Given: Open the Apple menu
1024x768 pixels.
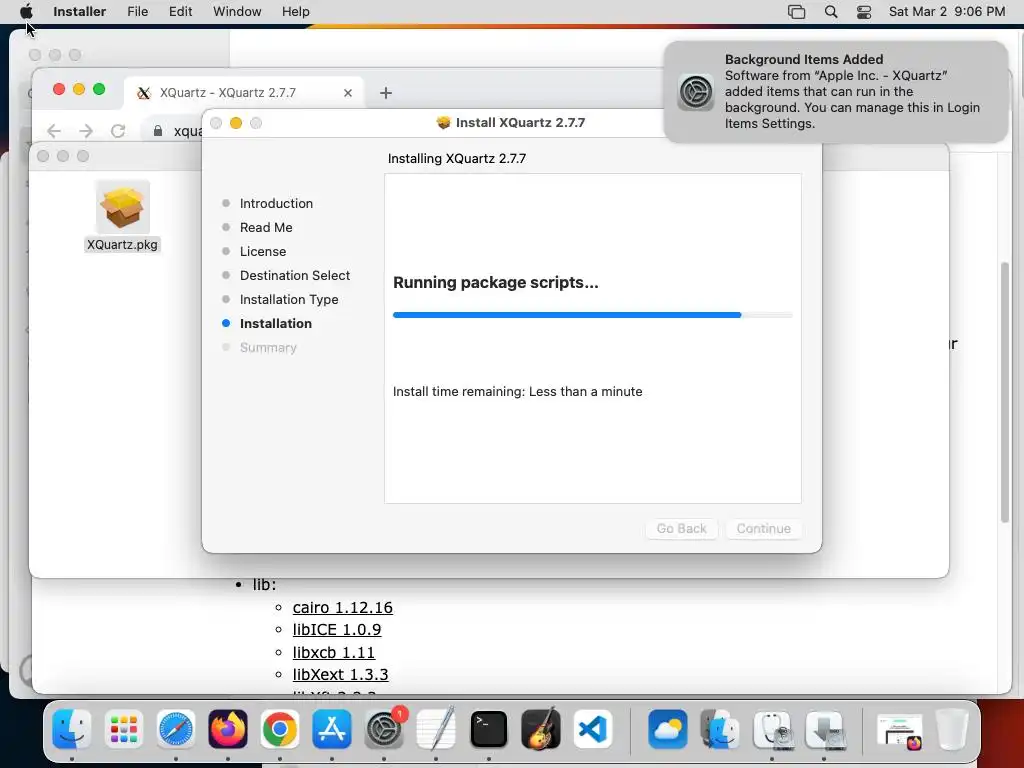Looking at the screenshot, I should [x=26, y=12].
